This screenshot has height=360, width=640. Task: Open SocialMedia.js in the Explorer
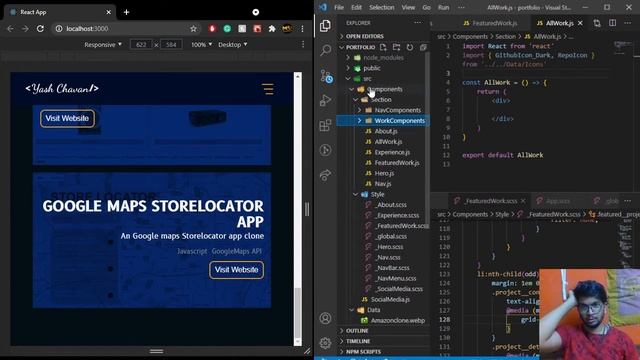pos(390,300)
